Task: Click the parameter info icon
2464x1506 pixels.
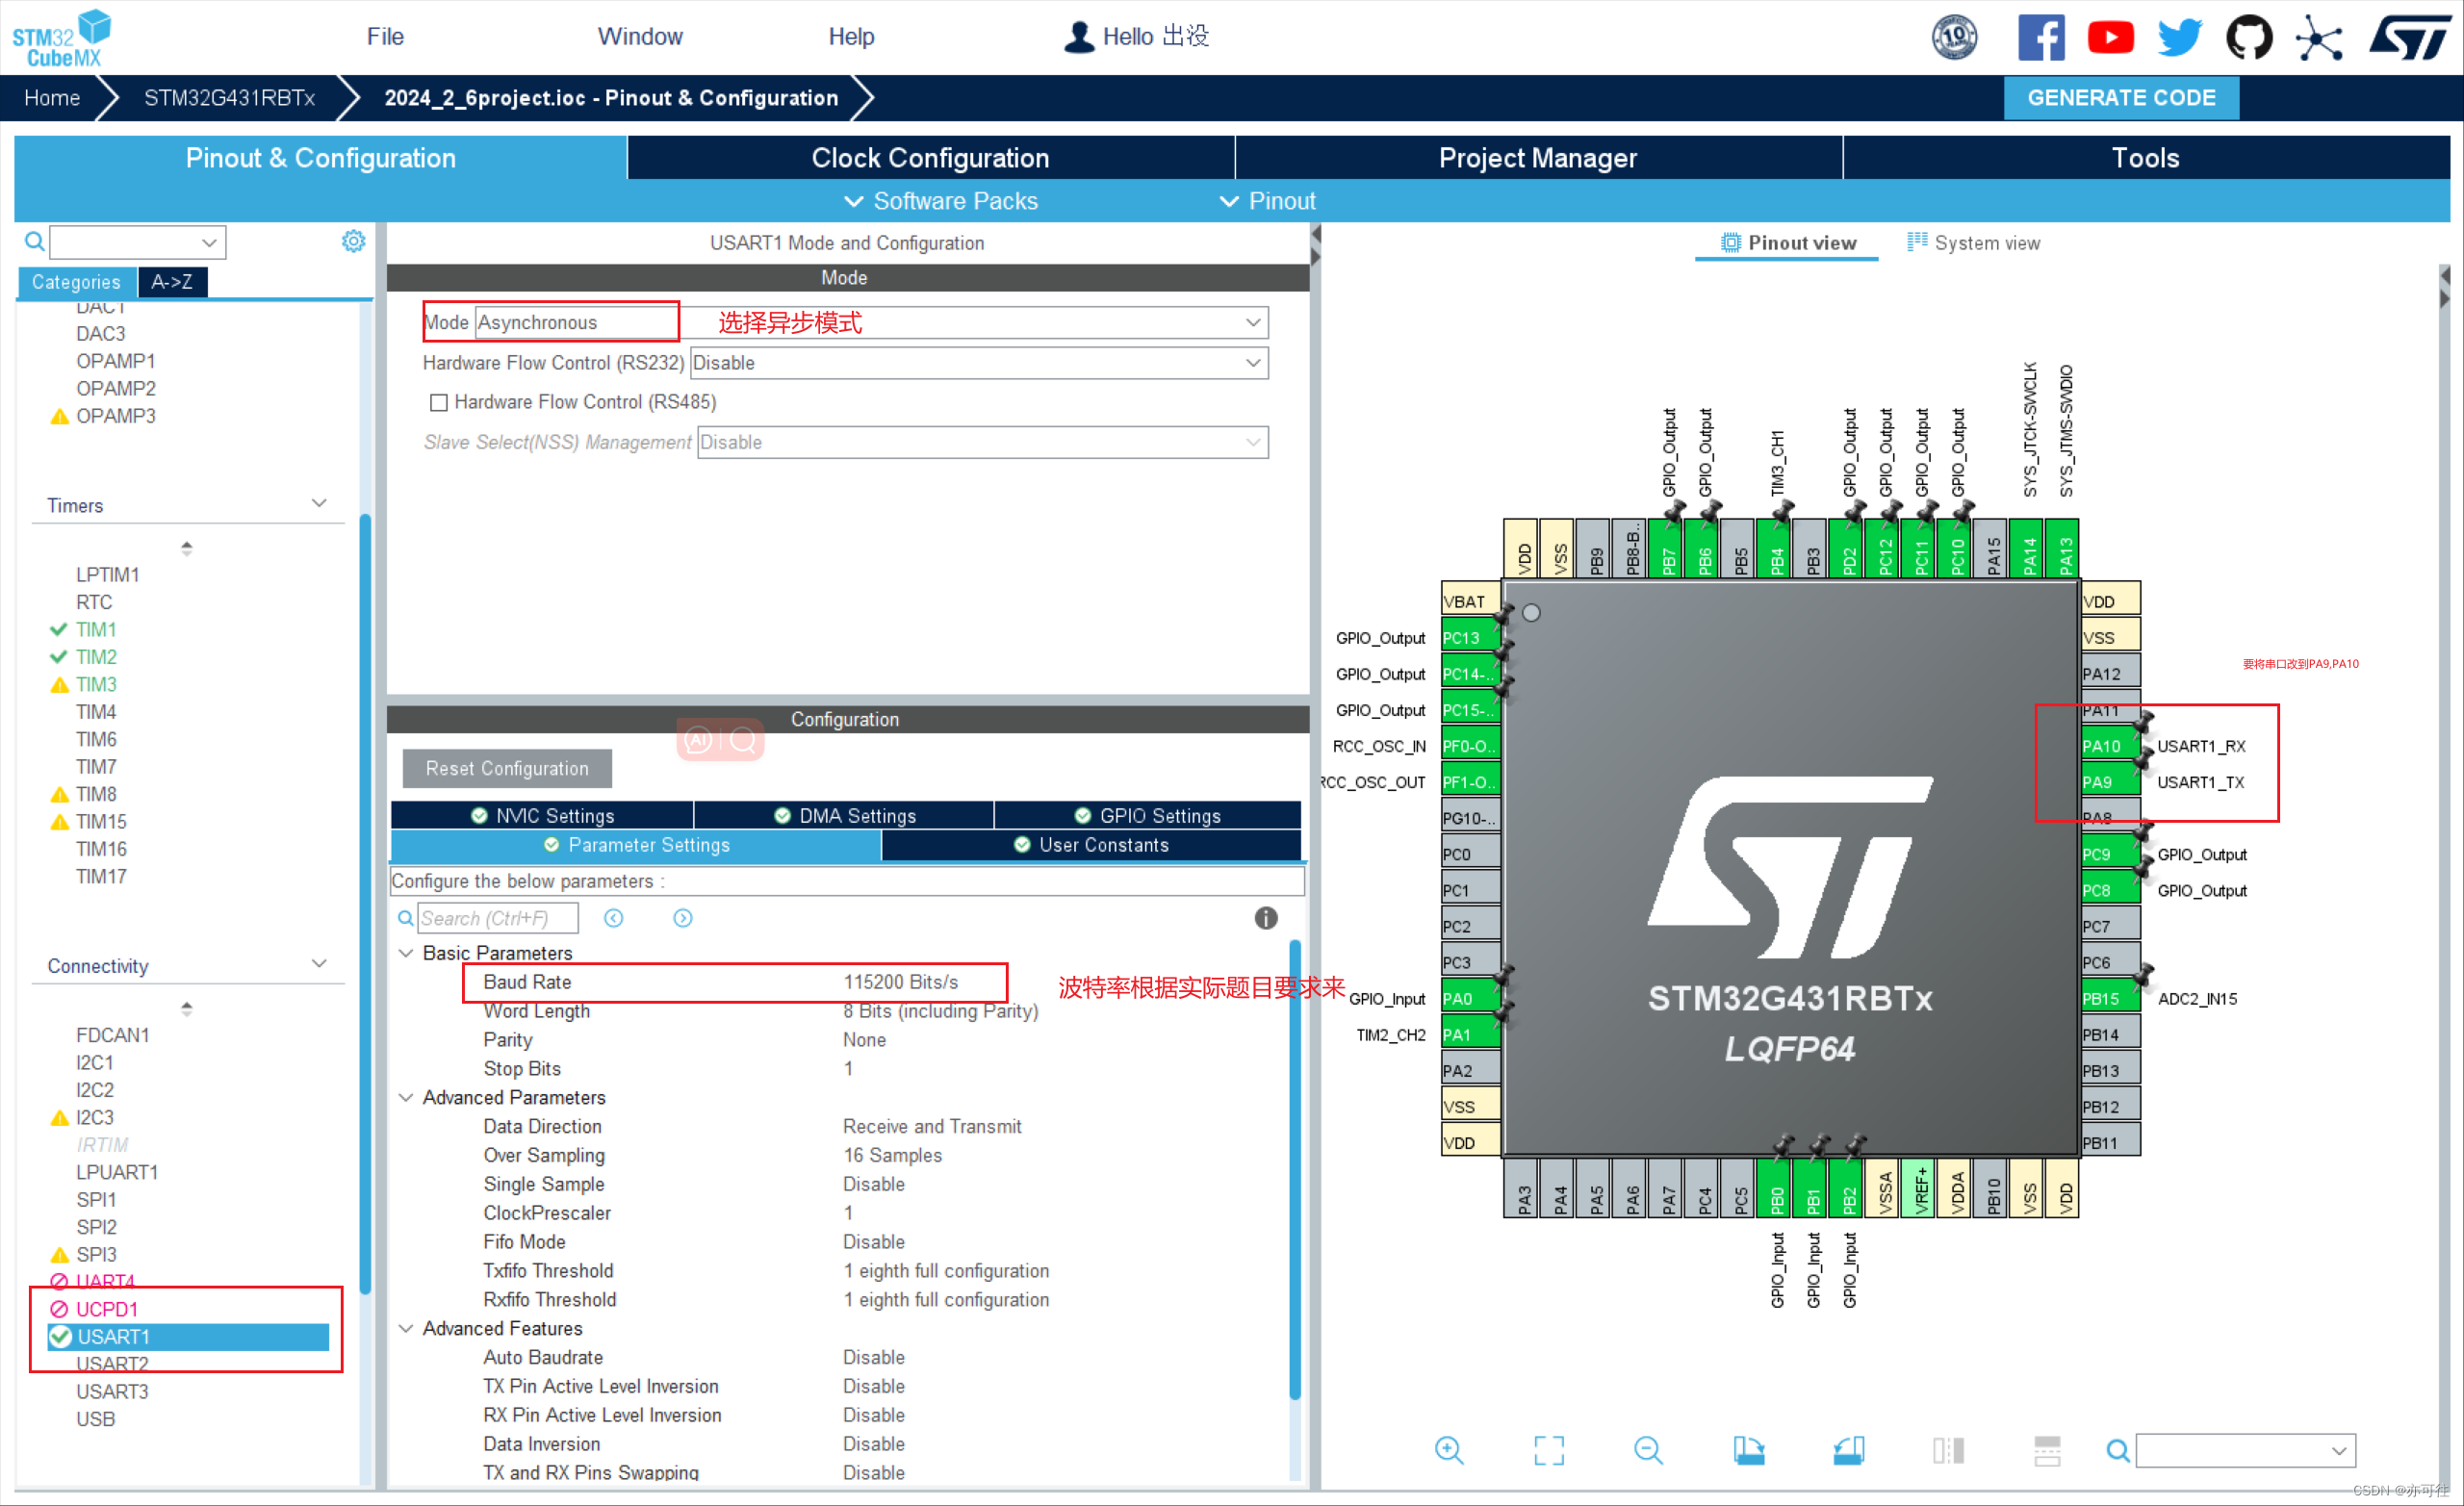Action: (1266, 918)
